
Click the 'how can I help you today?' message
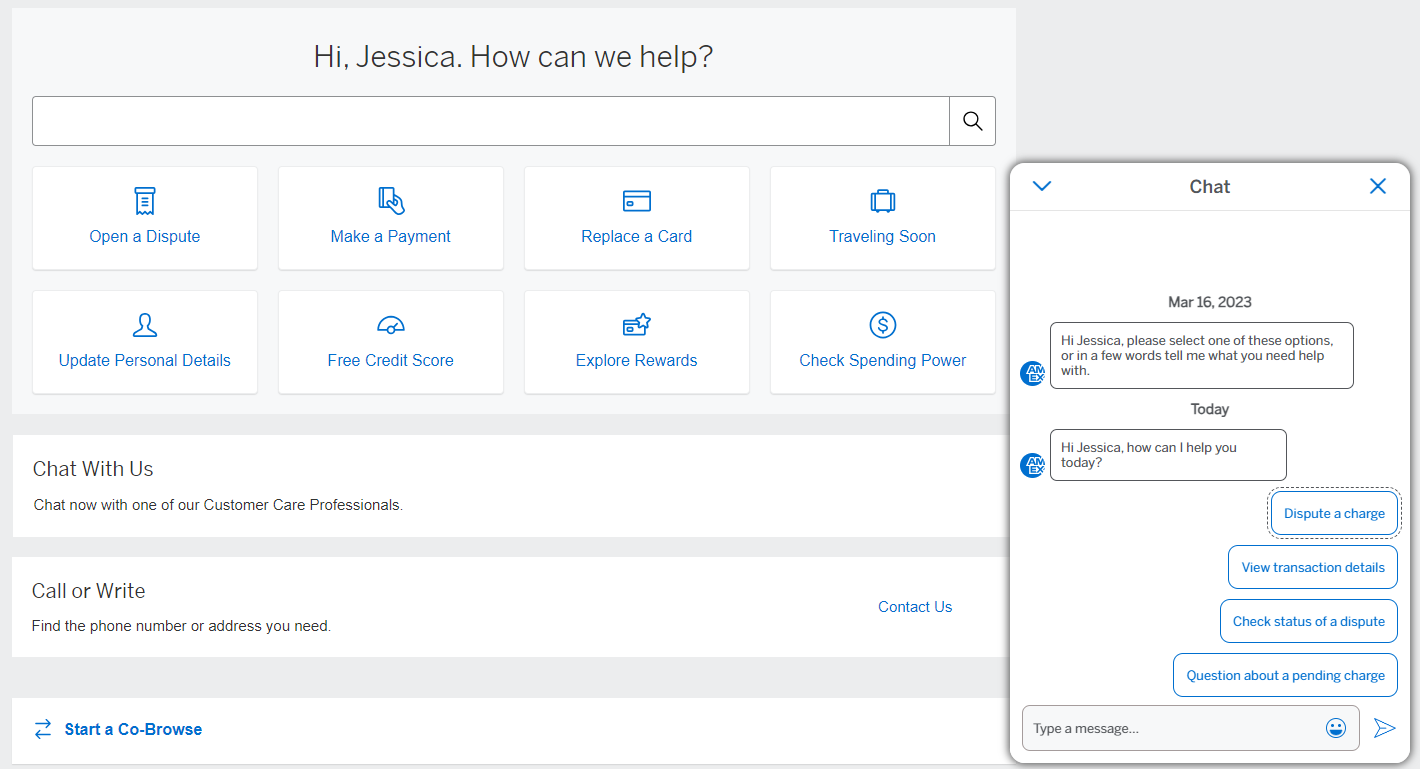click(1168, 455)
